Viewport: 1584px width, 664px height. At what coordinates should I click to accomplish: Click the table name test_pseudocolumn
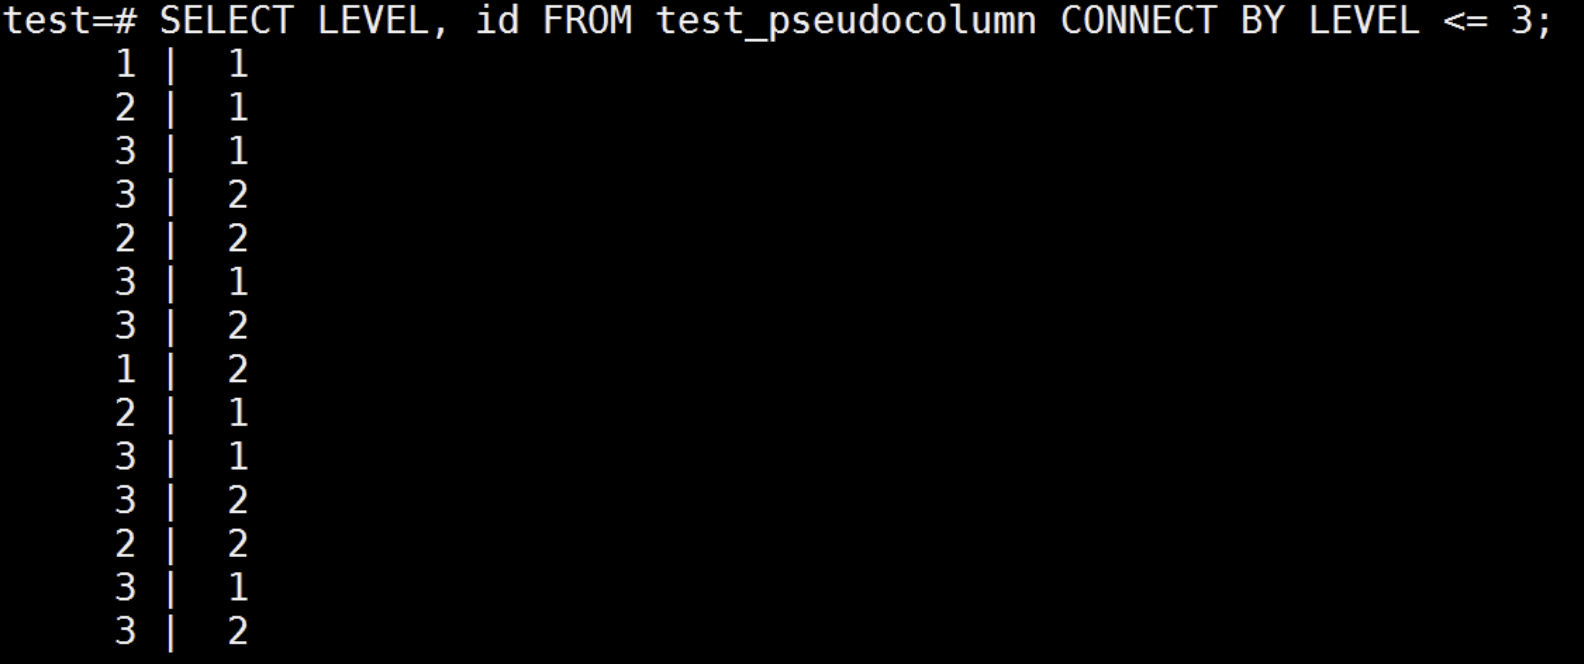[846, 22]
